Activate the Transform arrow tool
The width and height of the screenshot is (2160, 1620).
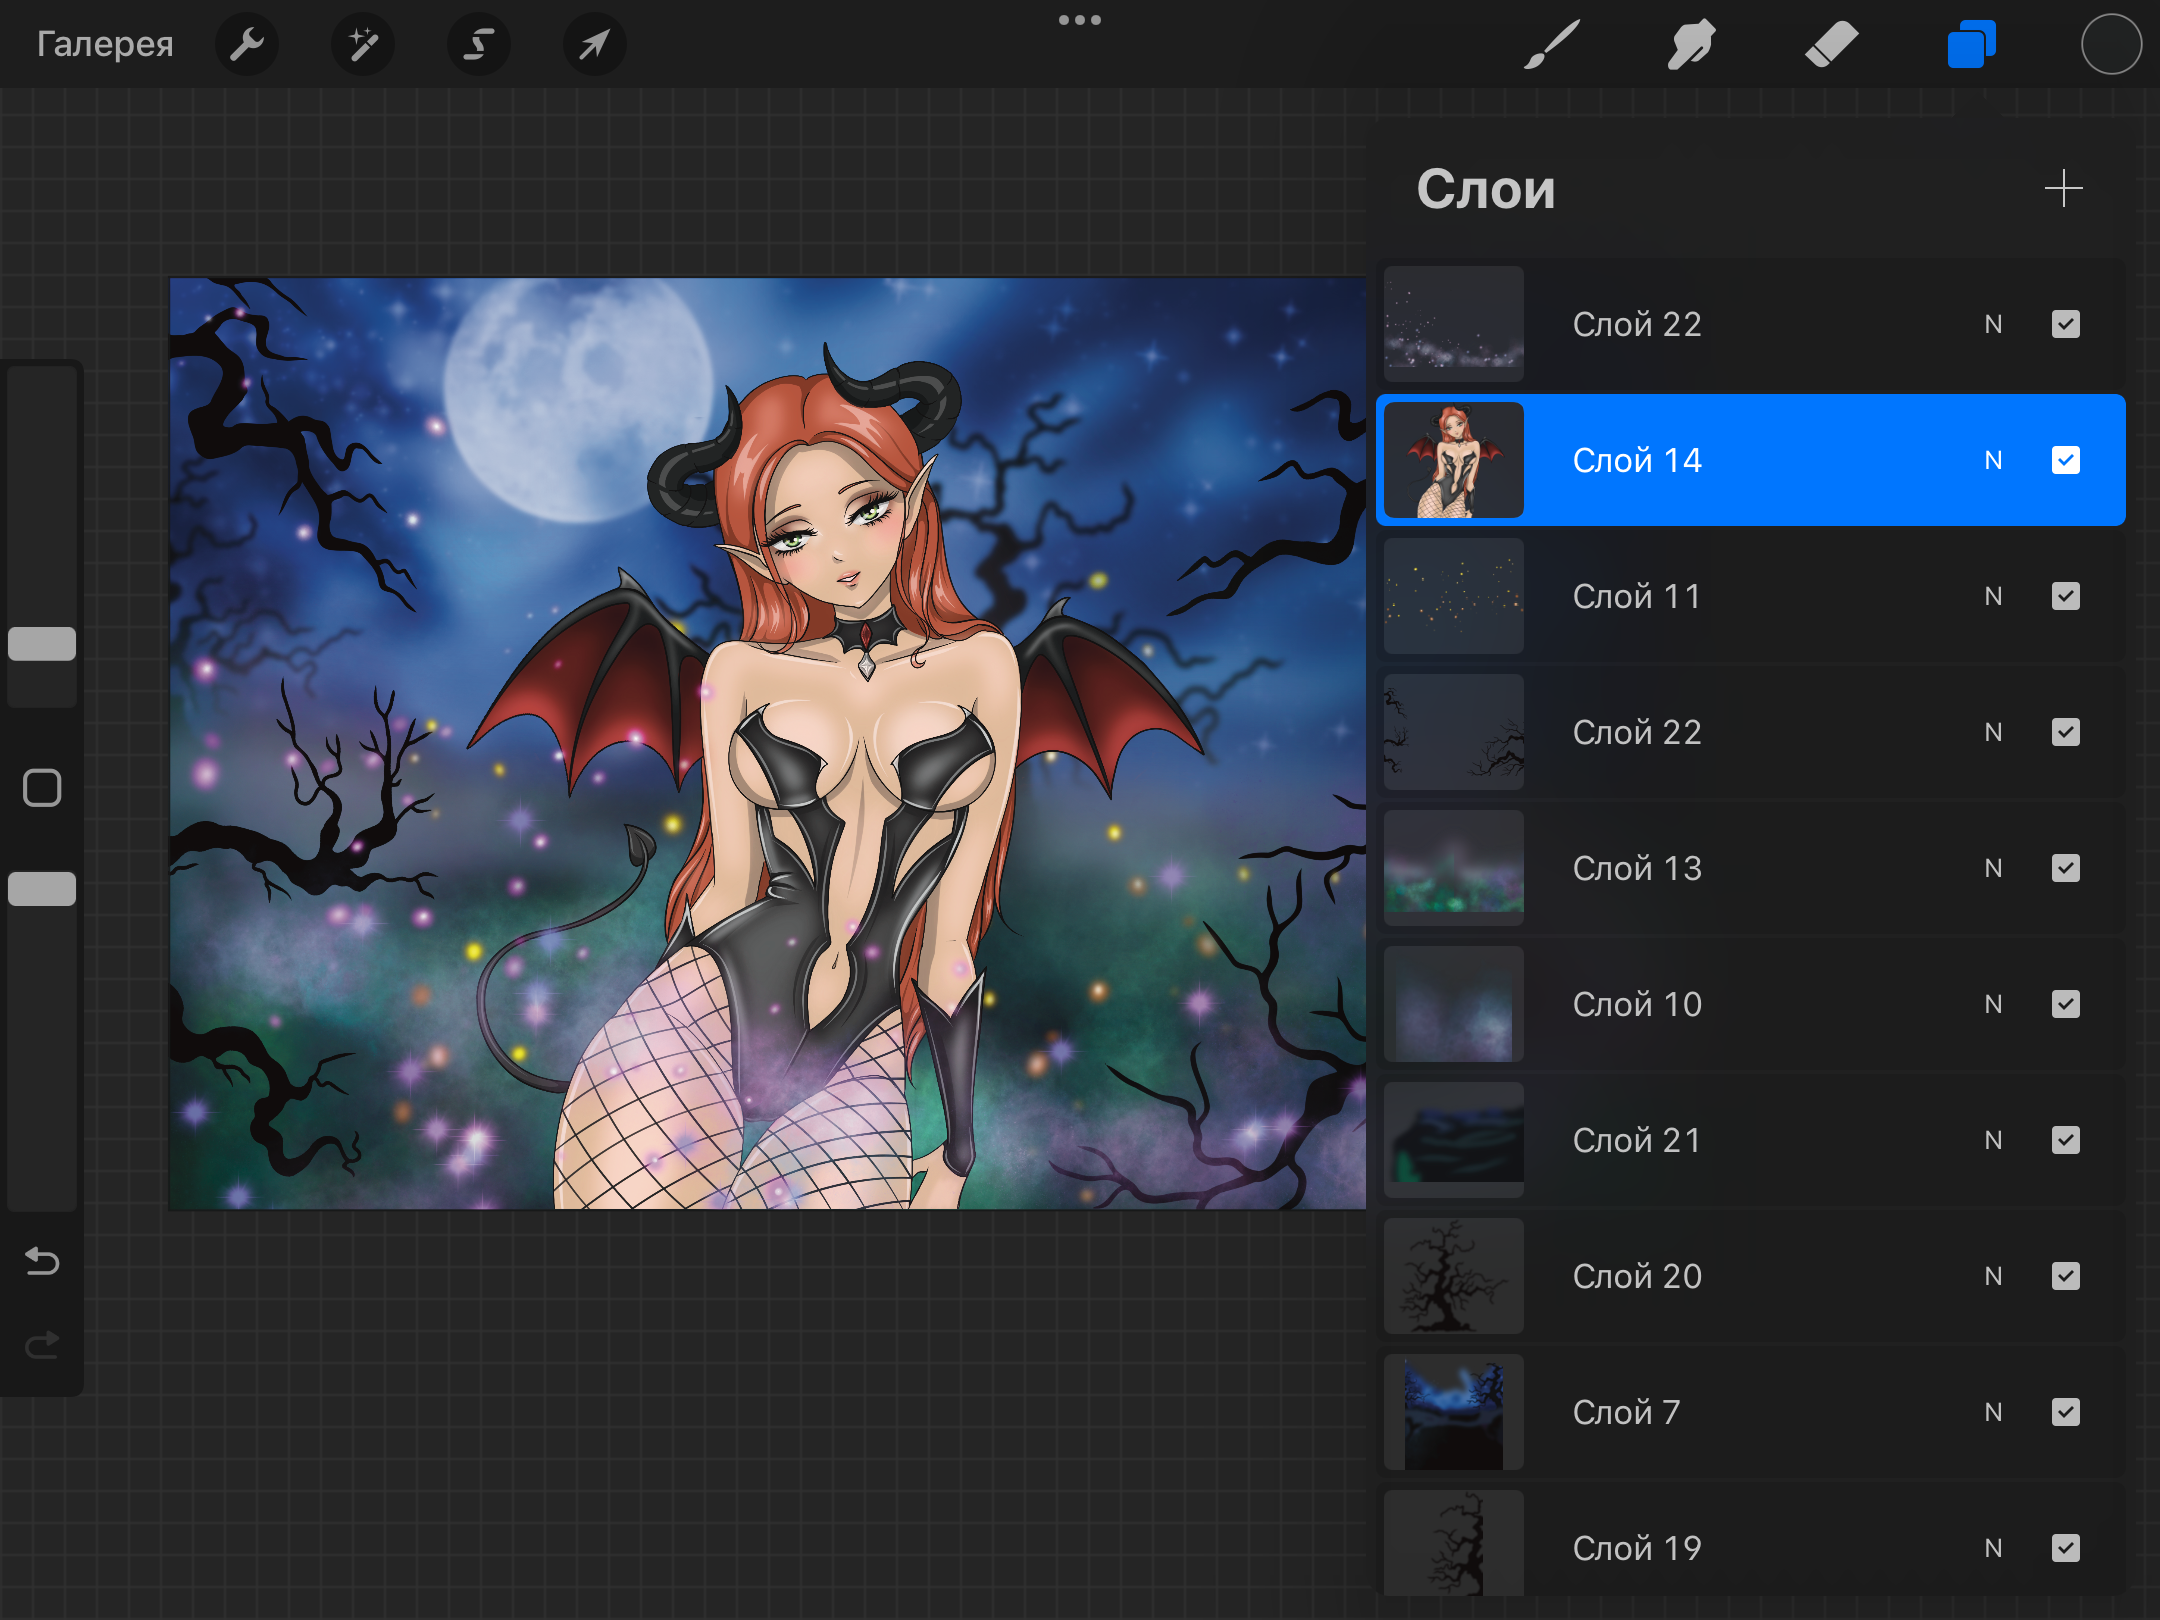point(595,44)
